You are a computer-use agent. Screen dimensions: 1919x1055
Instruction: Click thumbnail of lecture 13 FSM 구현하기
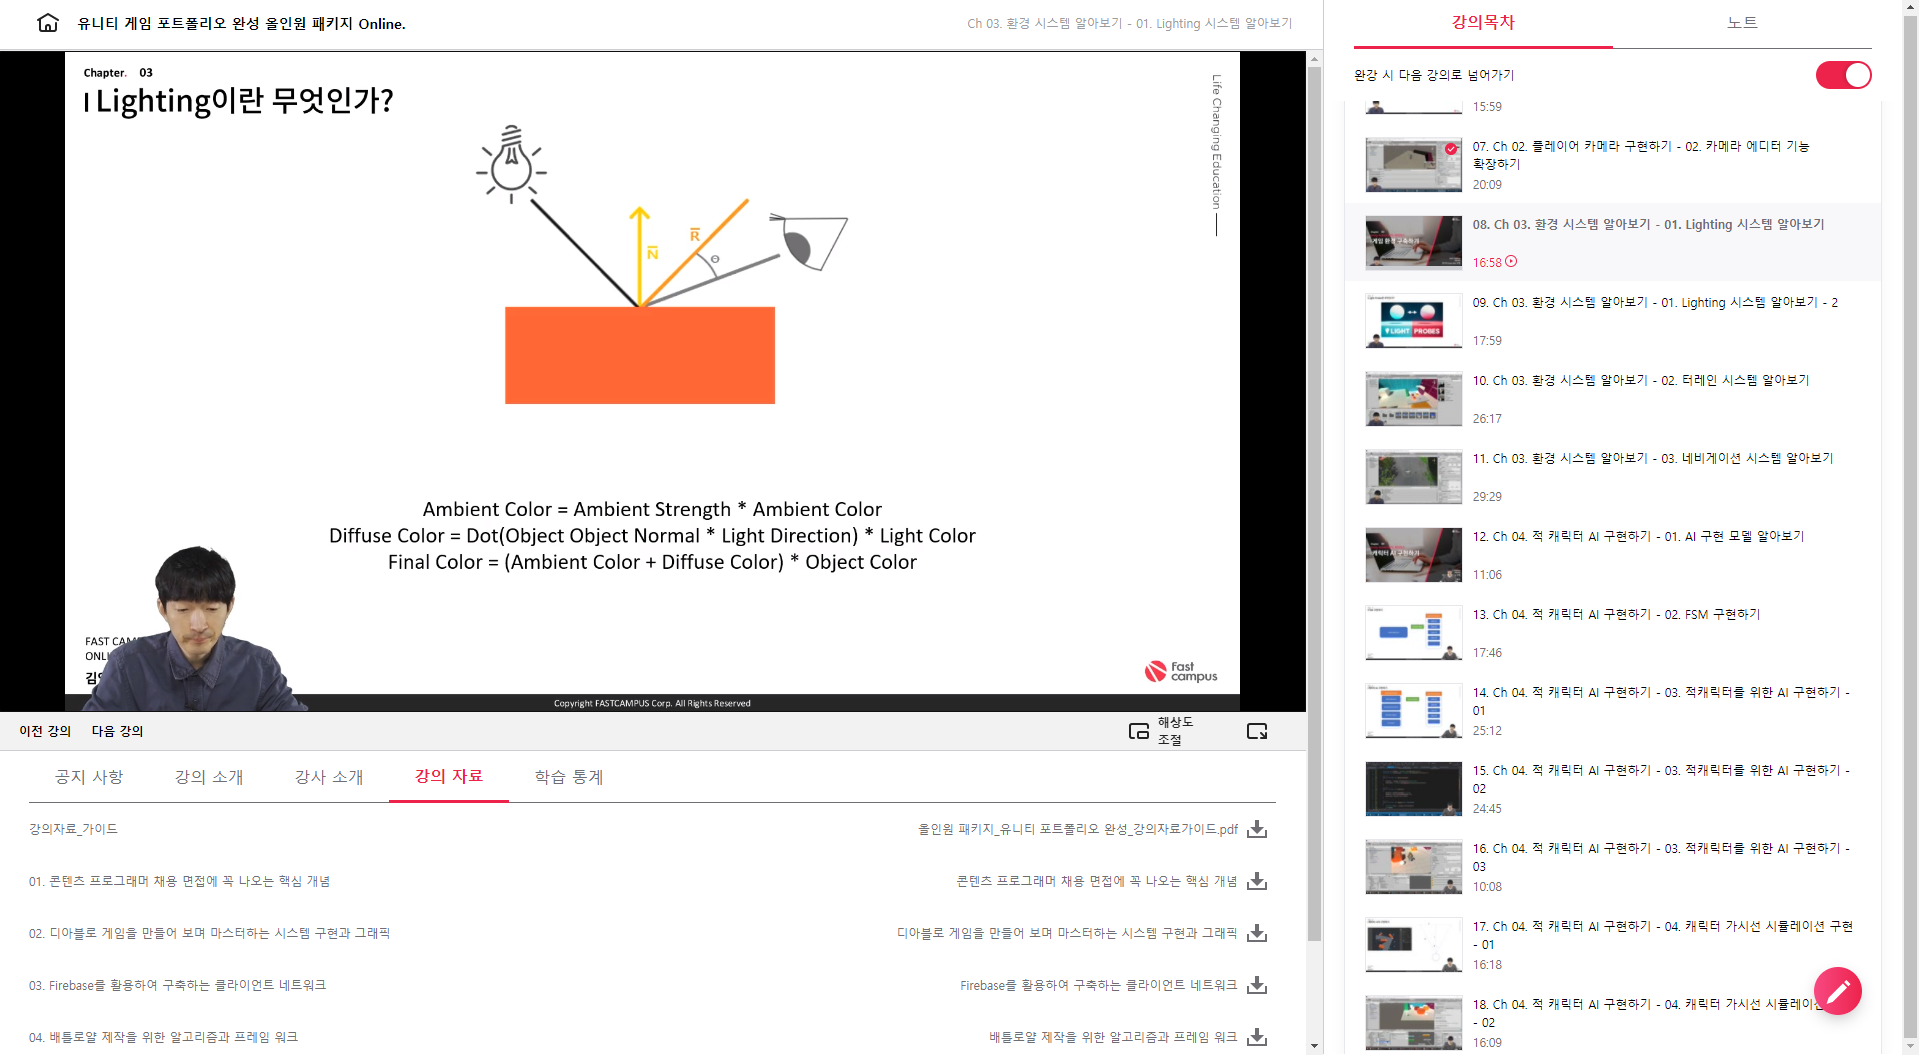click(1413, 633)
